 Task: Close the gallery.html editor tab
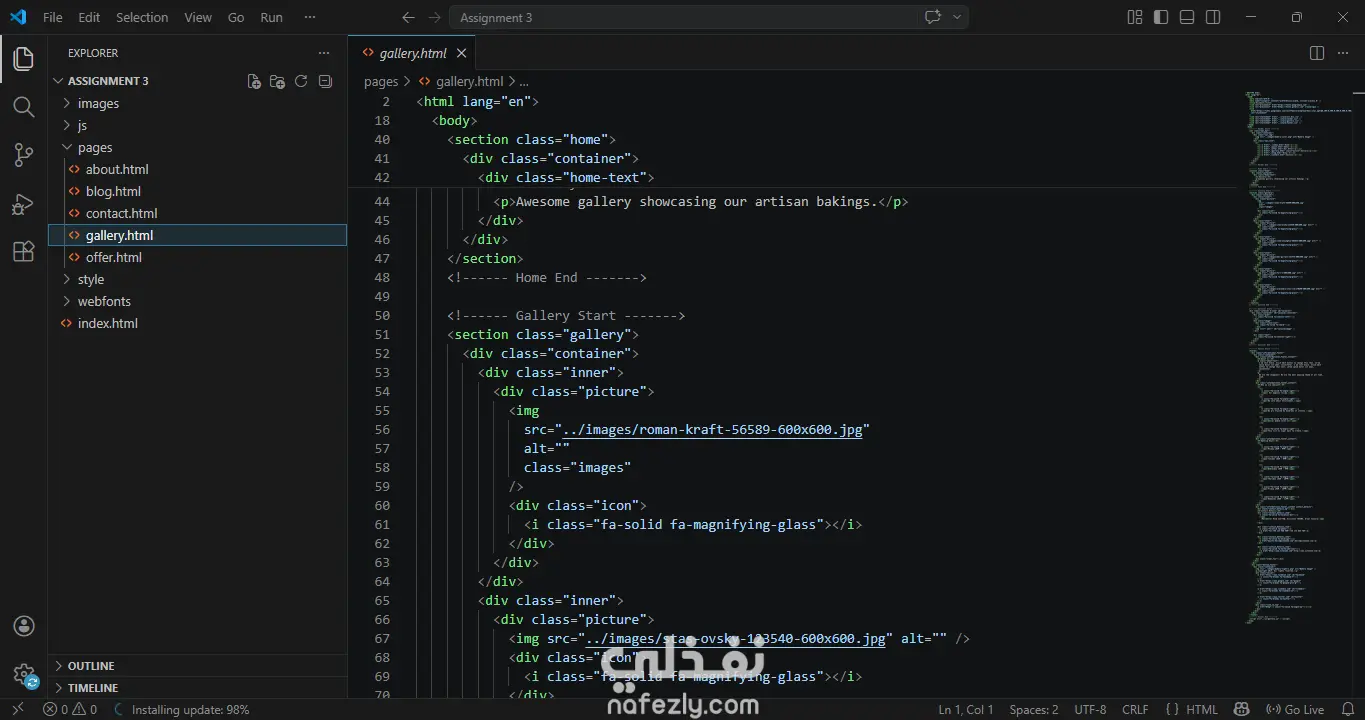[461, 53]
